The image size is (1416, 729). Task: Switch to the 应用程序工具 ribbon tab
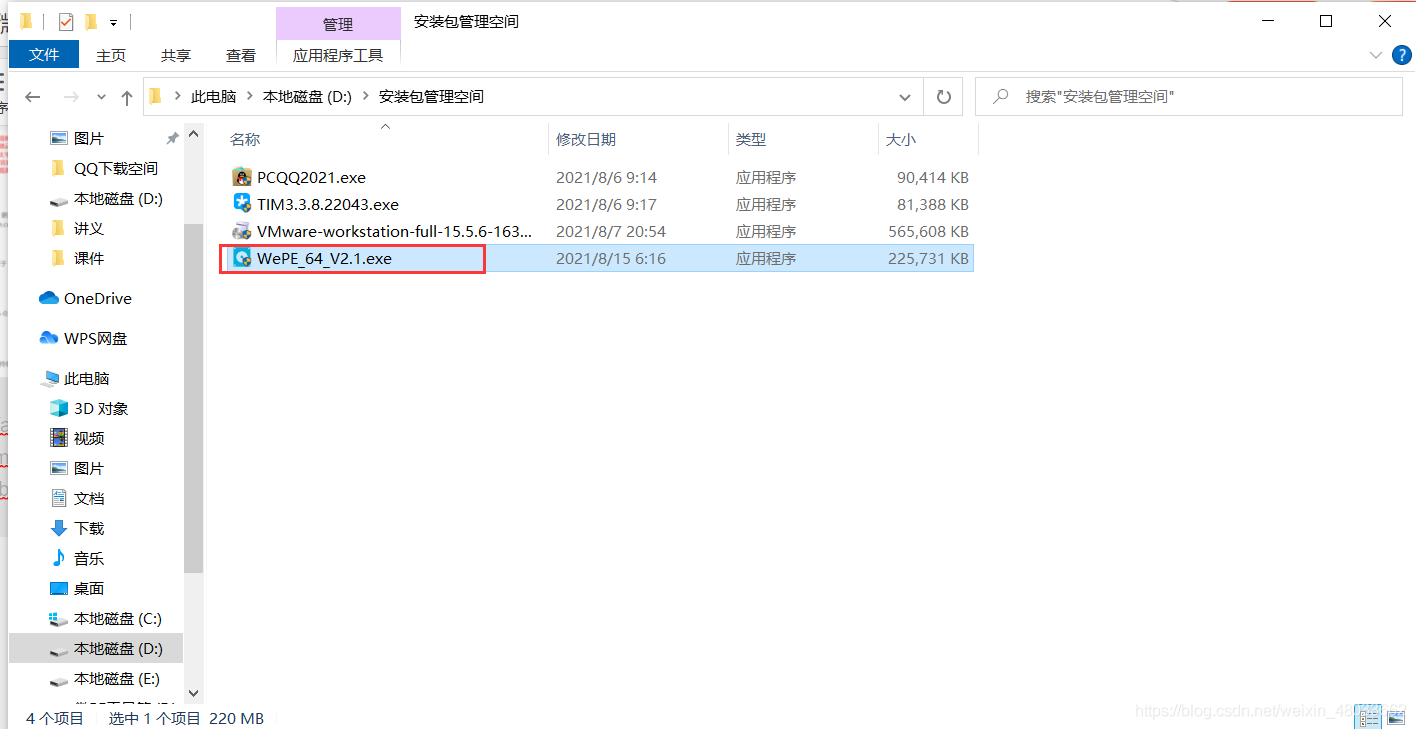point(338,55)
